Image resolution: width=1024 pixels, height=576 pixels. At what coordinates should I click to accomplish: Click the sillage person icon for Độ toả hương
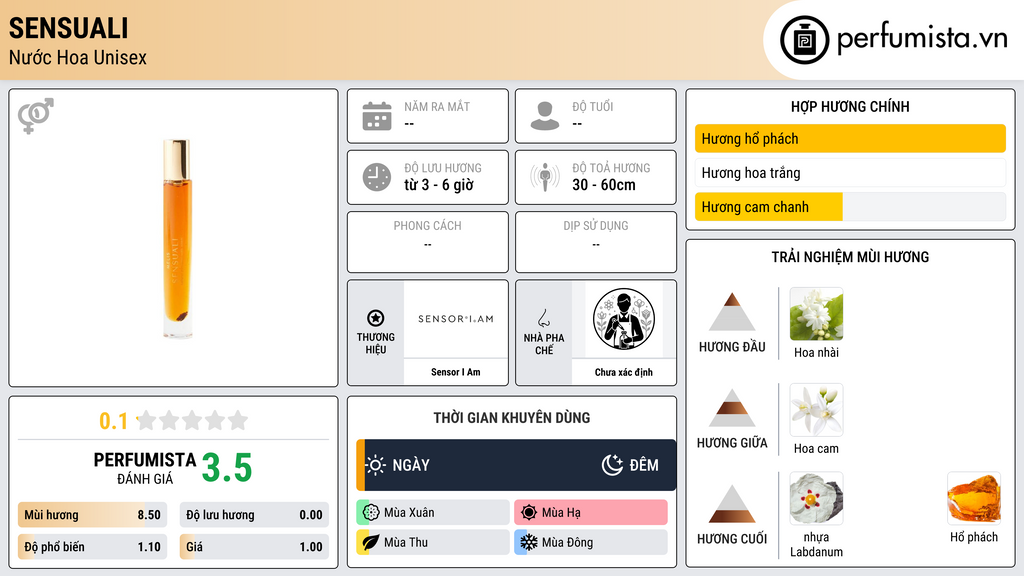click(545, 177)
